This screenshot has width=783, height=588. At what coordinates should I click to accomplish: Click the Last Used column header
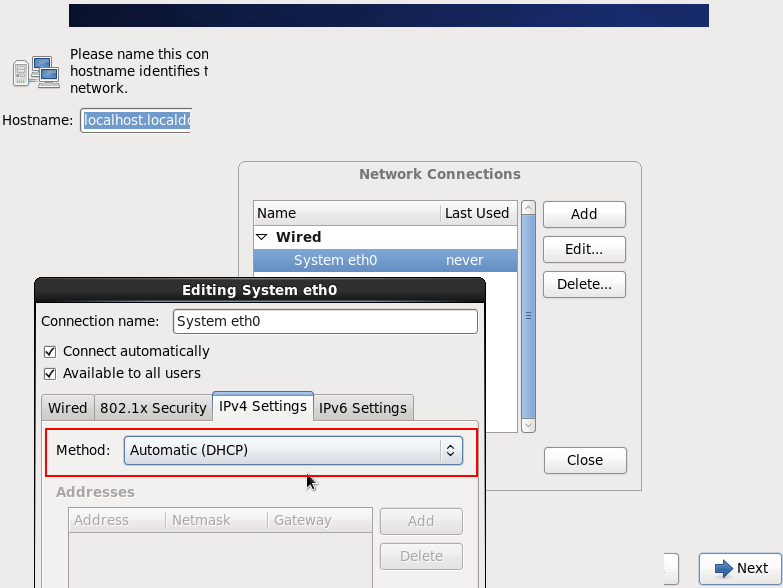pos(478,213)
